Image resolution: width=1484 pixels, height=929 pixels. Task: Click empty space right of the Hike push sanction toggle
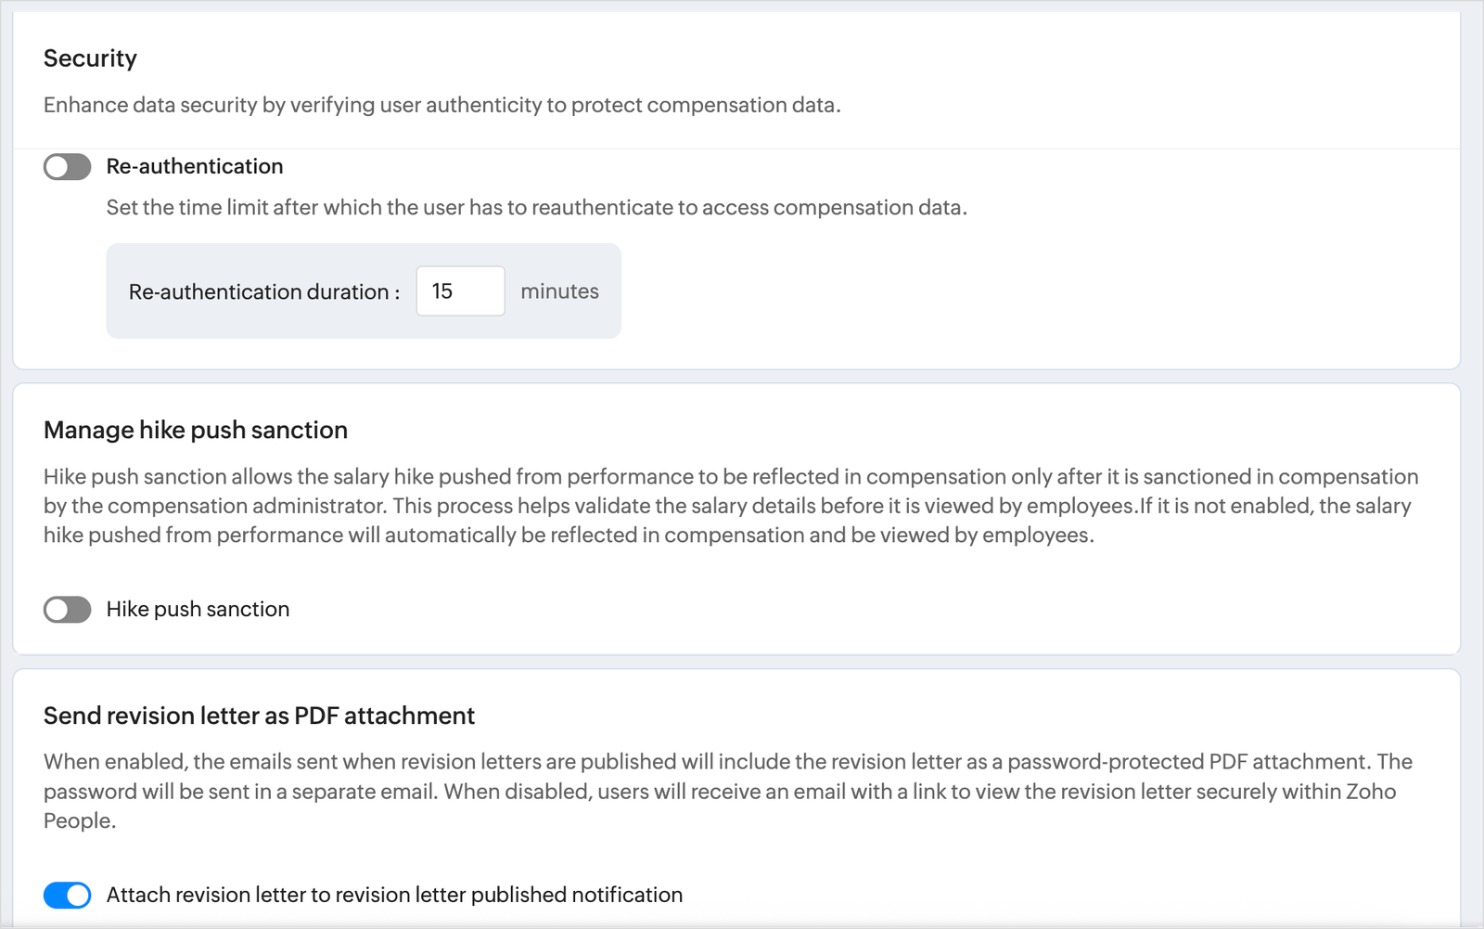point(800,610)
